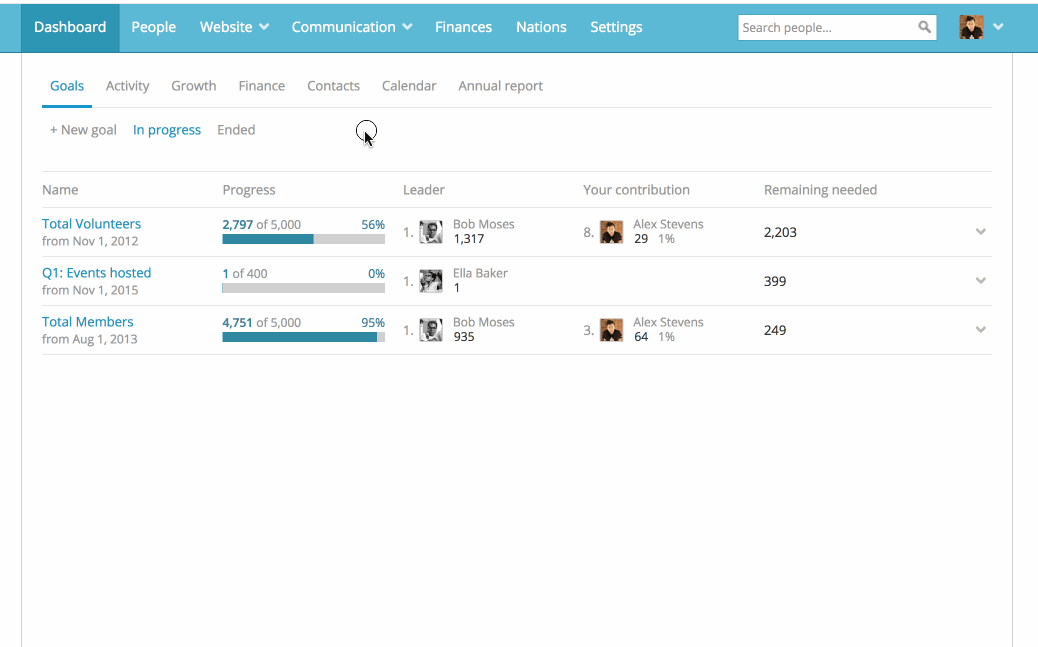Click Bob Moses avatar in Total Members row

coord(431,330)
